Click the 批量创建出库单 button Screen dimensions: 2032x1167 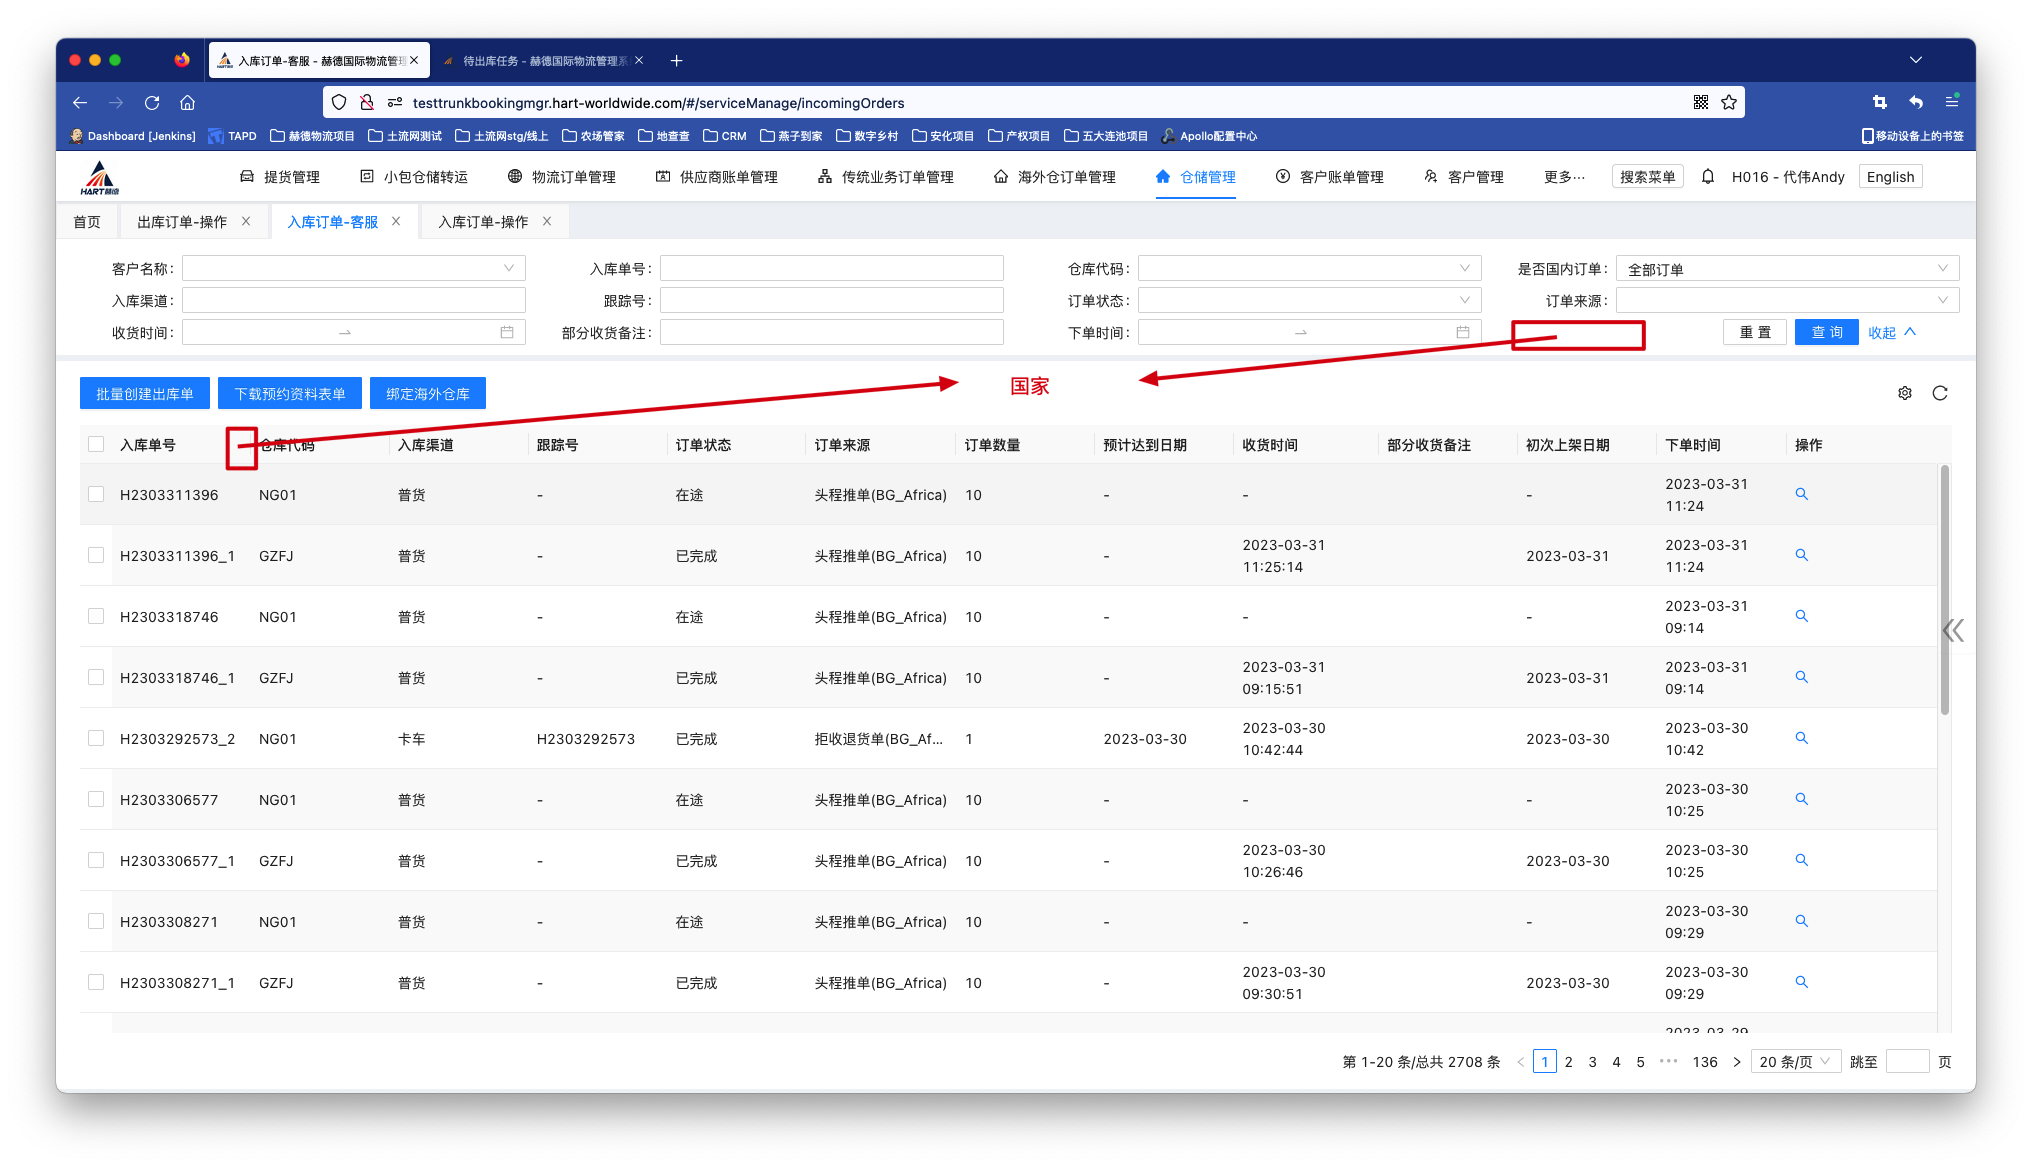[145, 394]
